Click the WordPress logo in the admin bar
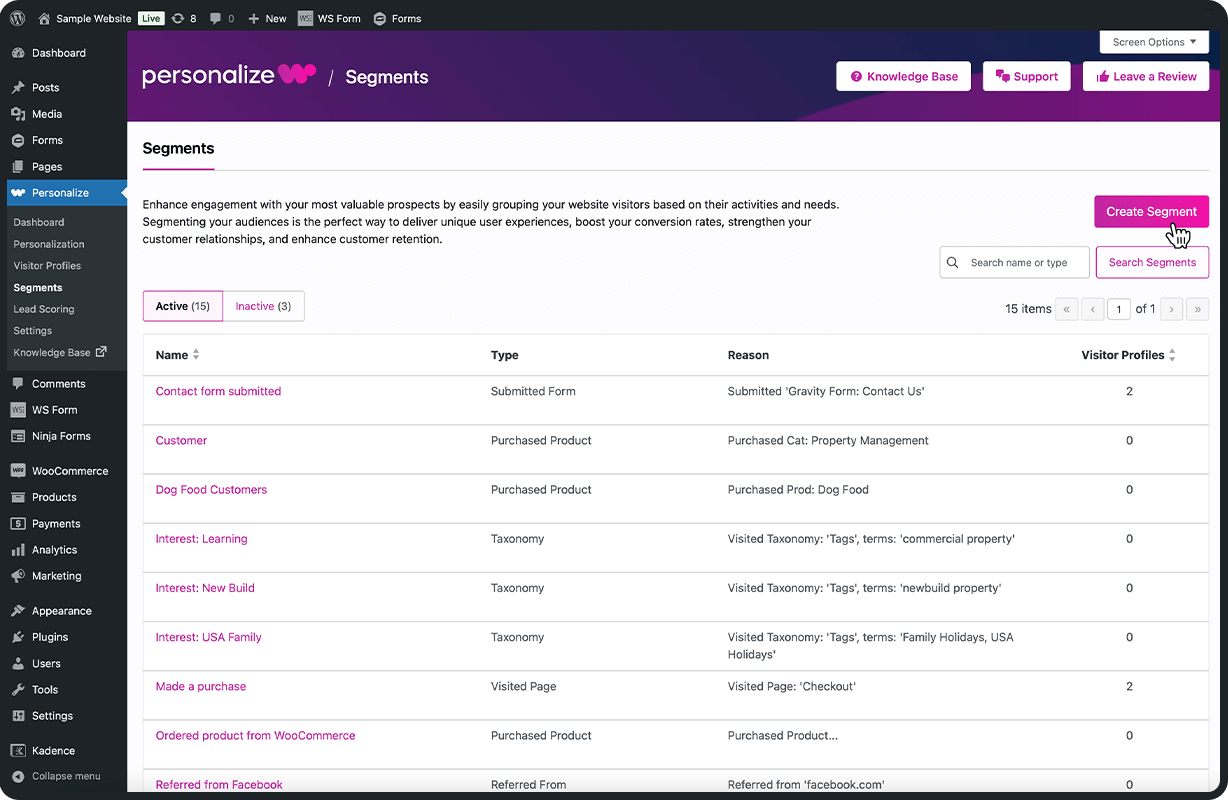Screen dimensions: 1228x800 [x=16, y=17]
